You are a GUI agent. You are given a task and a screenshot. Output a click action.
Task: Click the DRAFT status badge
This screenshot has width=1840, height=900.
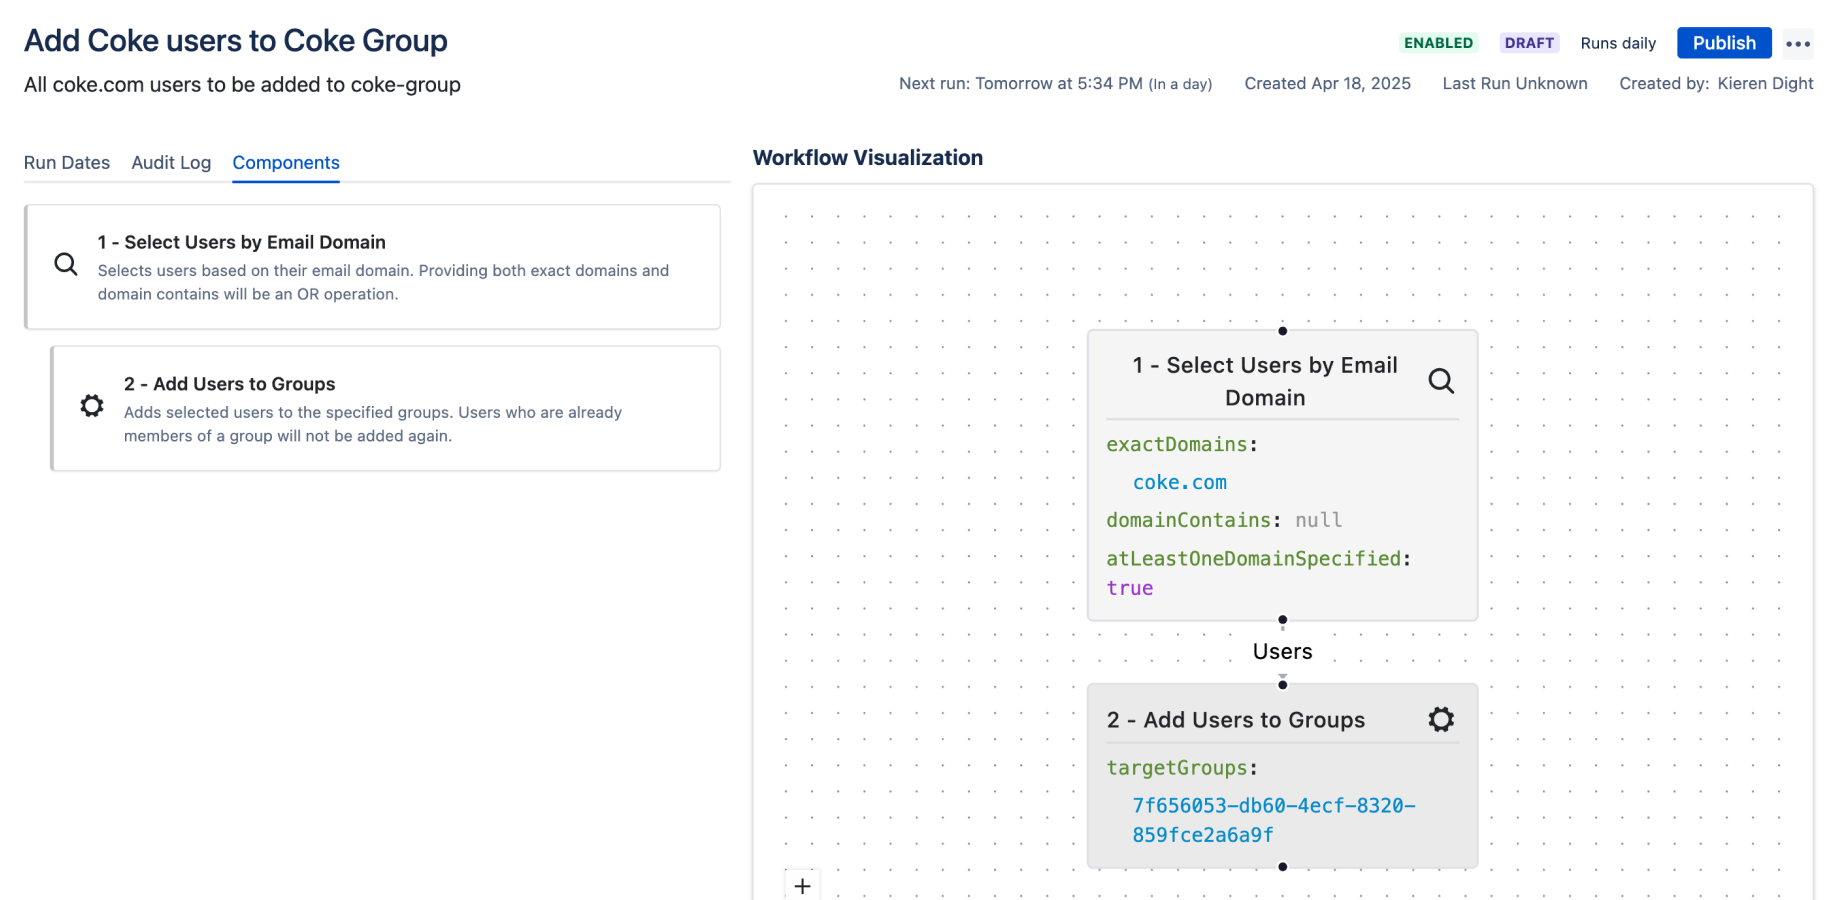pyautogui.click(x=1529, y=43)
